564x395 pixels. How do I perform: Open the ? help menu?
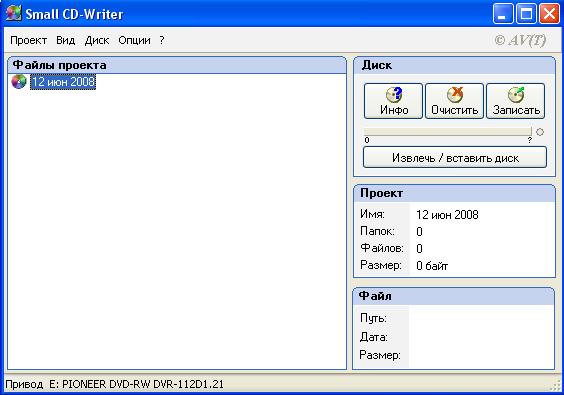pos(162,40)
